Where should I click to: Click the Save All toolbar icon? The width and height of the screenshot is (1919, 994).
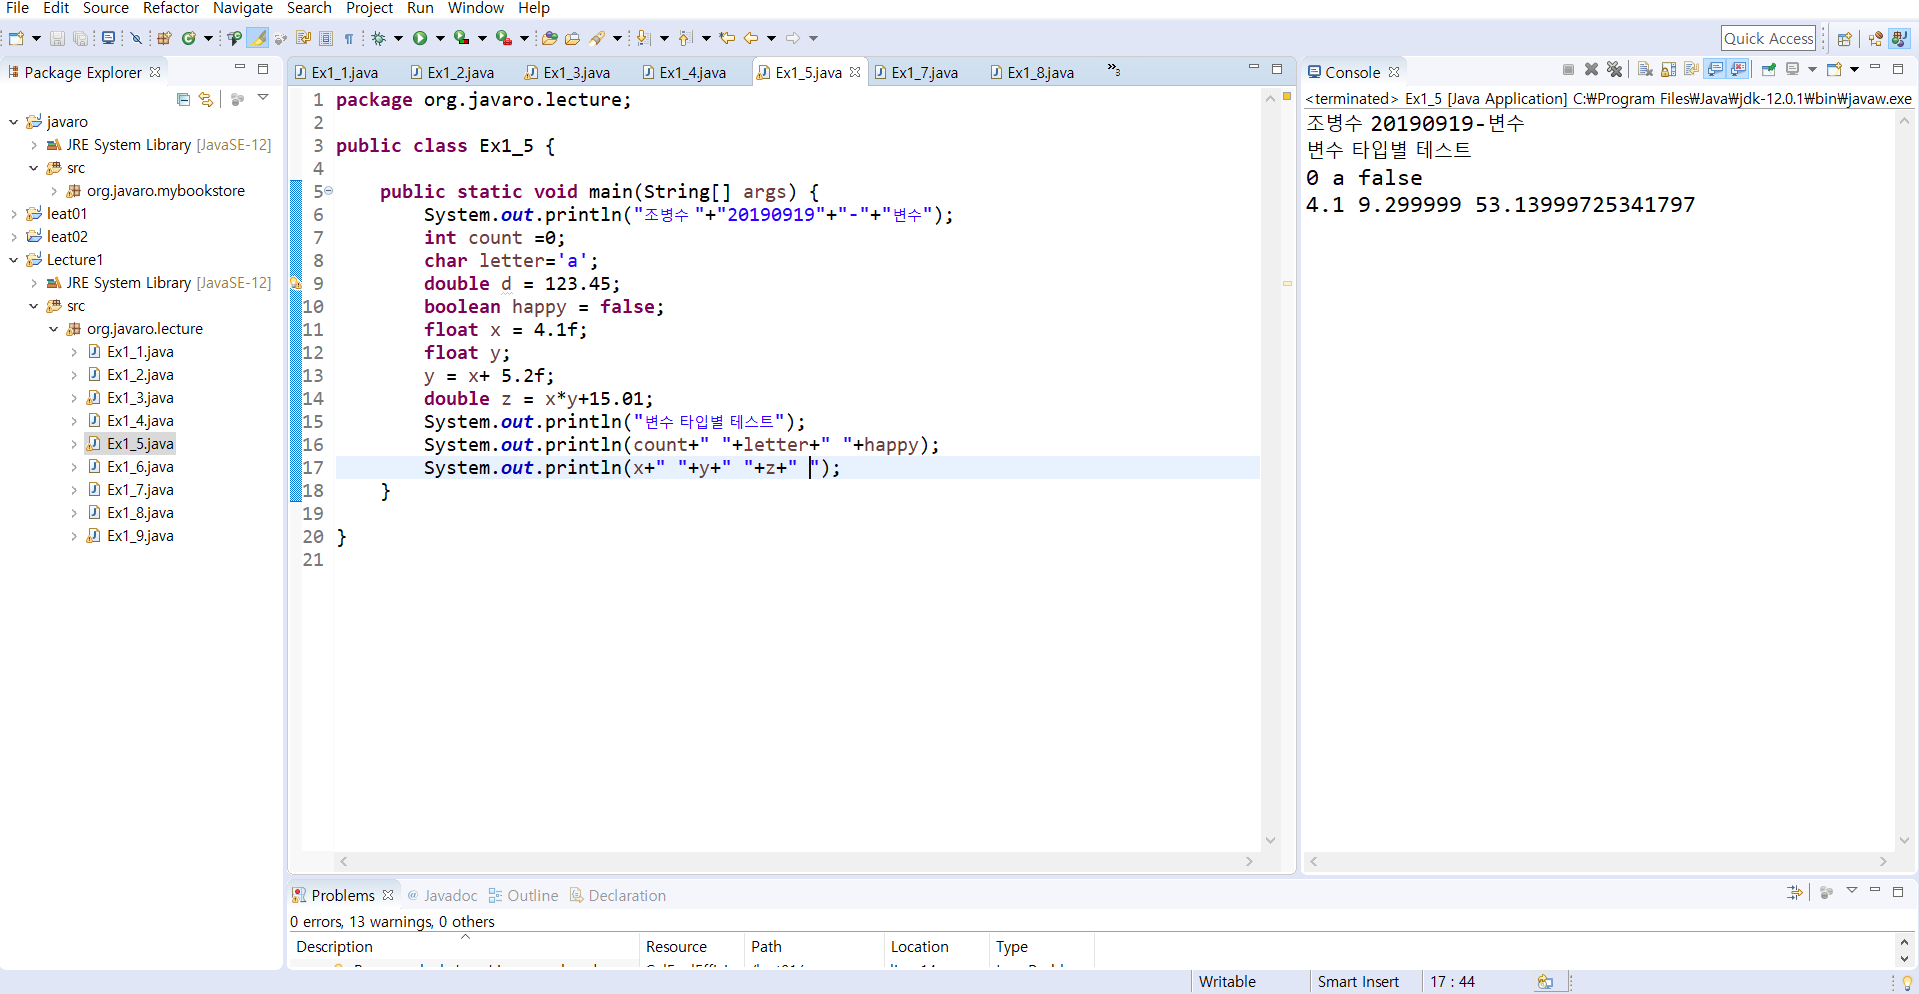point(81,38)
